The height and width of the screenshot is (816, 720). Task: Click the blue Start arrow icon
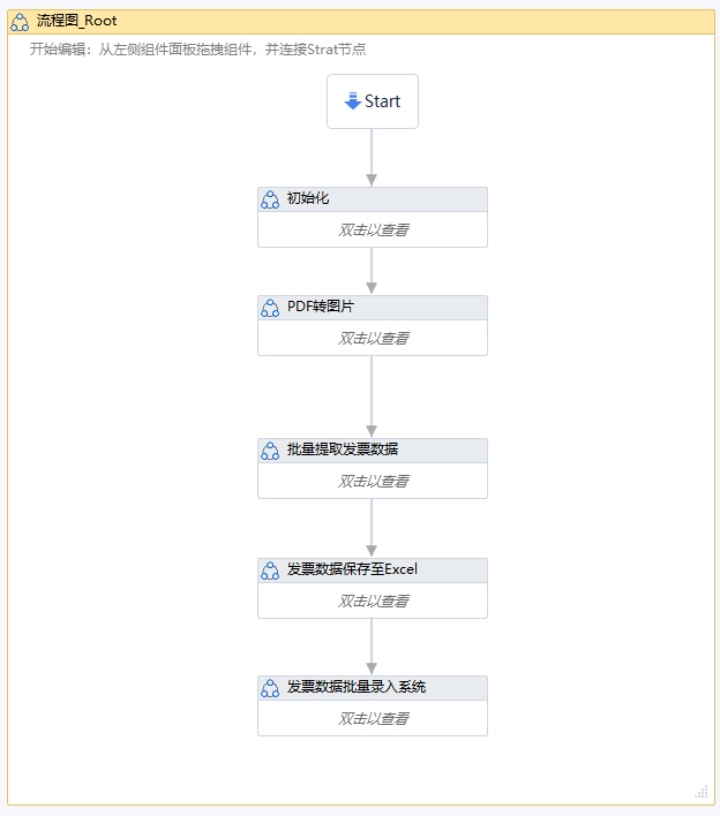352,101
